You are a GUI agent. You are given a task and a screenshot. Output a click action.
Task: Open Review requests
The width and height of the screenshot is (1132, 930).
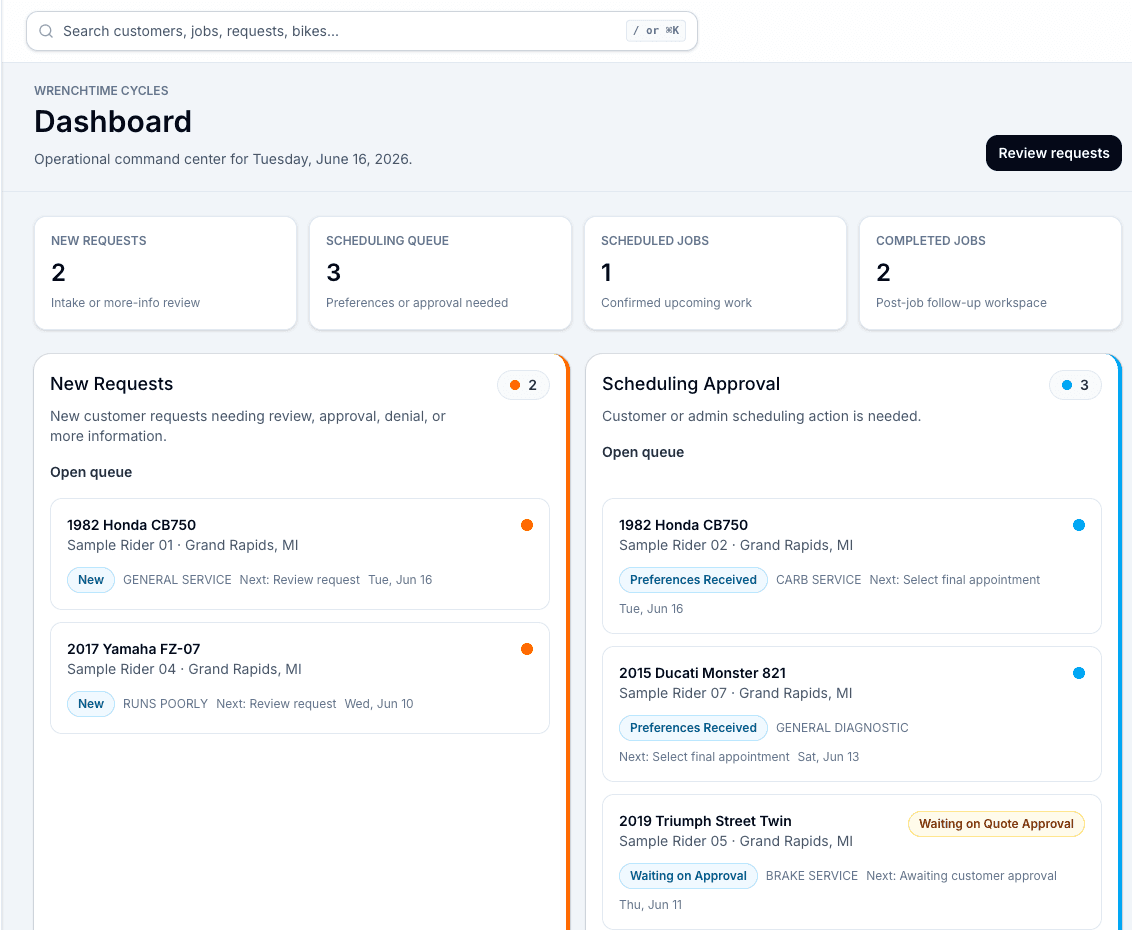tap(1053, 153)
